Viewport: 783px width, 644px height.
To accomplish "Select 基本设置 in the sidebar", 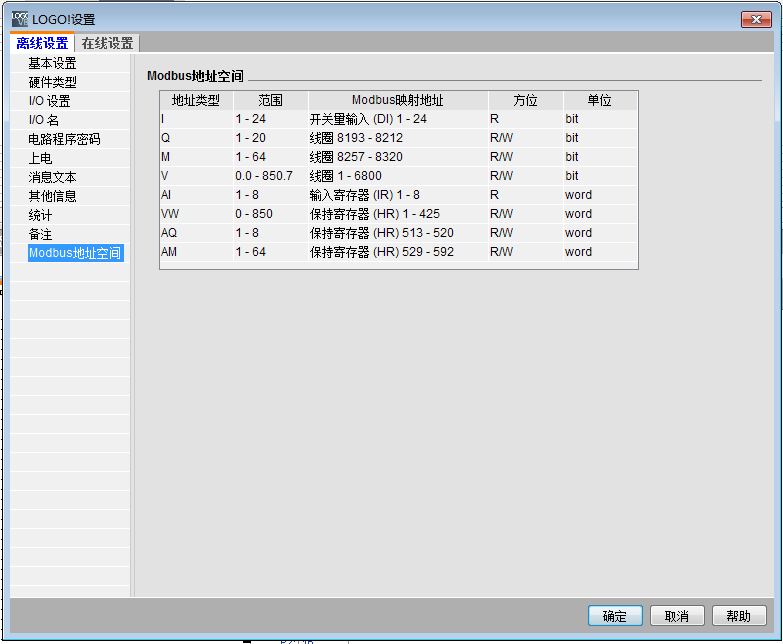I will tap(52, 63).
